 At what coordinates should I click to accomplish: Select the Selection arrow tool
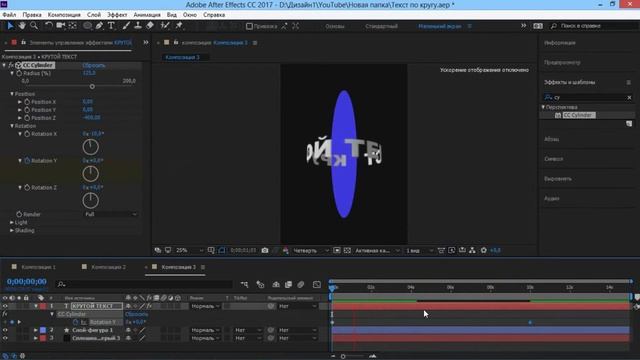pos(11,26)
